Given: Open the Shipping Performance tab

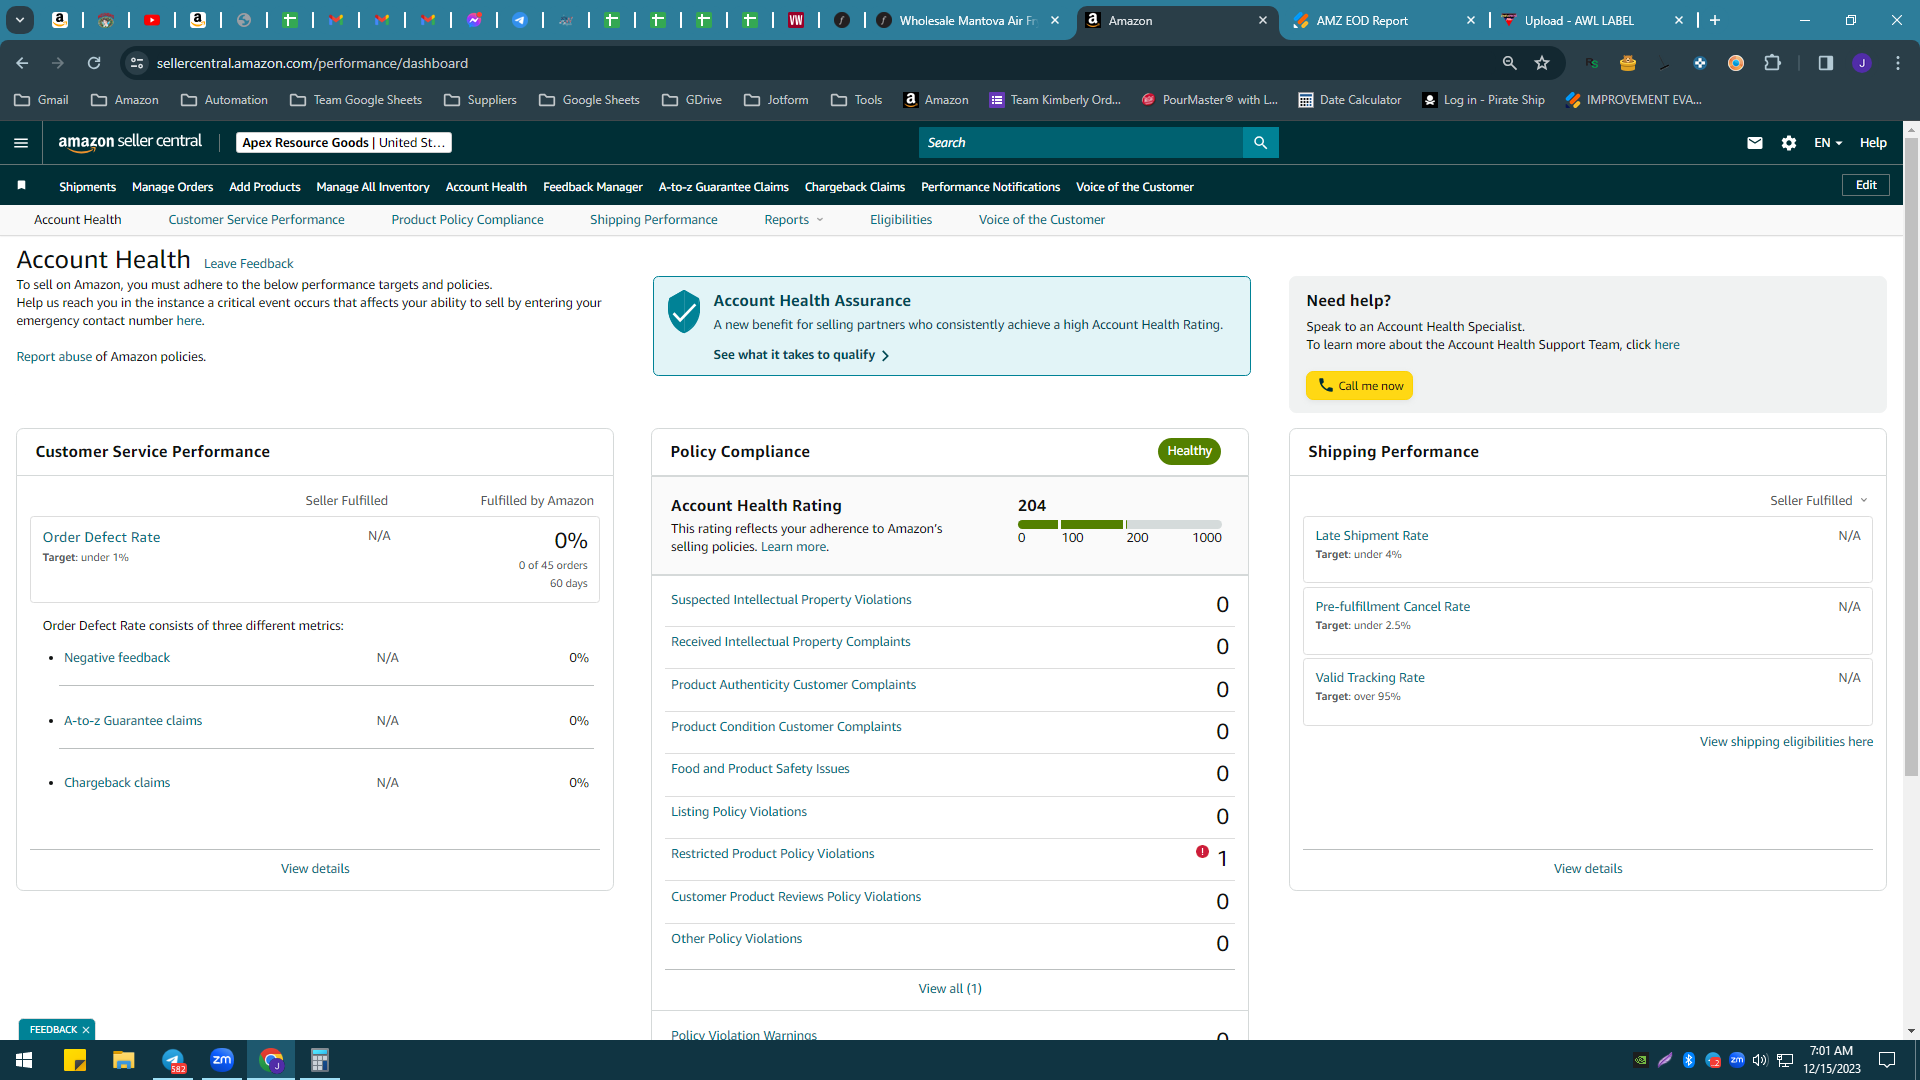Looking at the screenshot, I should point(653,220).
